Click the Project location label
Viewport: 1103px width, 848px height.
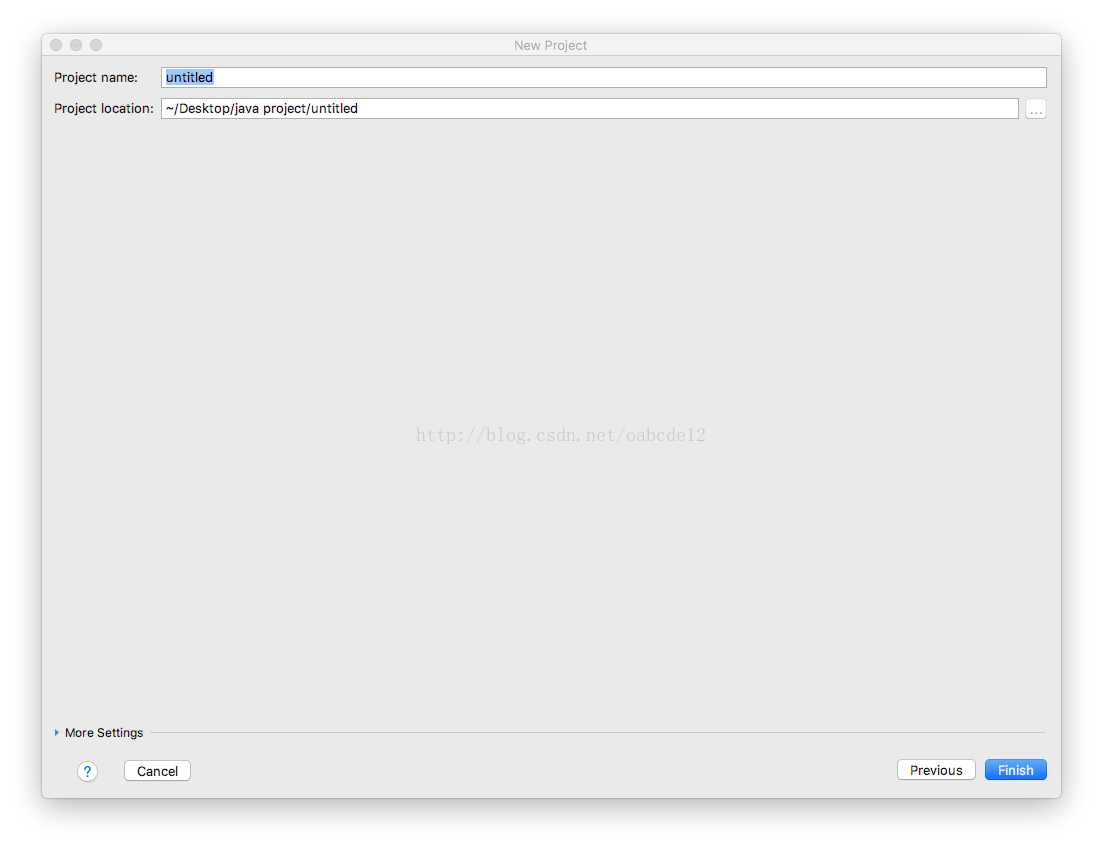[x=103, y=108]
